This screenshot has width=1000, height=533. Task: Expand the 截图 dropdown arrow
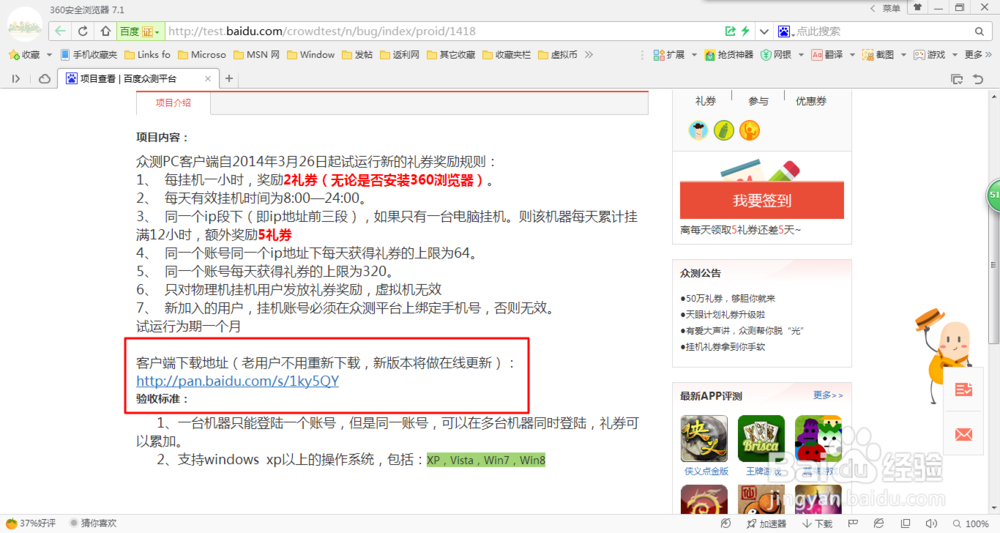[903, 55]
